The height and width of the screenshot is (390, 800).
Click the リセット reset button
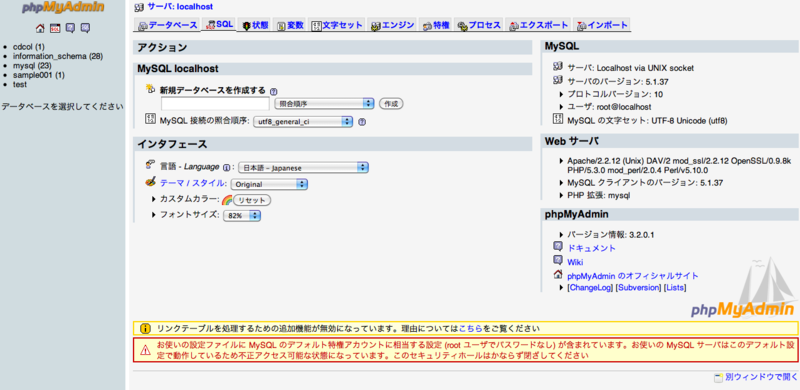[252, 200]
